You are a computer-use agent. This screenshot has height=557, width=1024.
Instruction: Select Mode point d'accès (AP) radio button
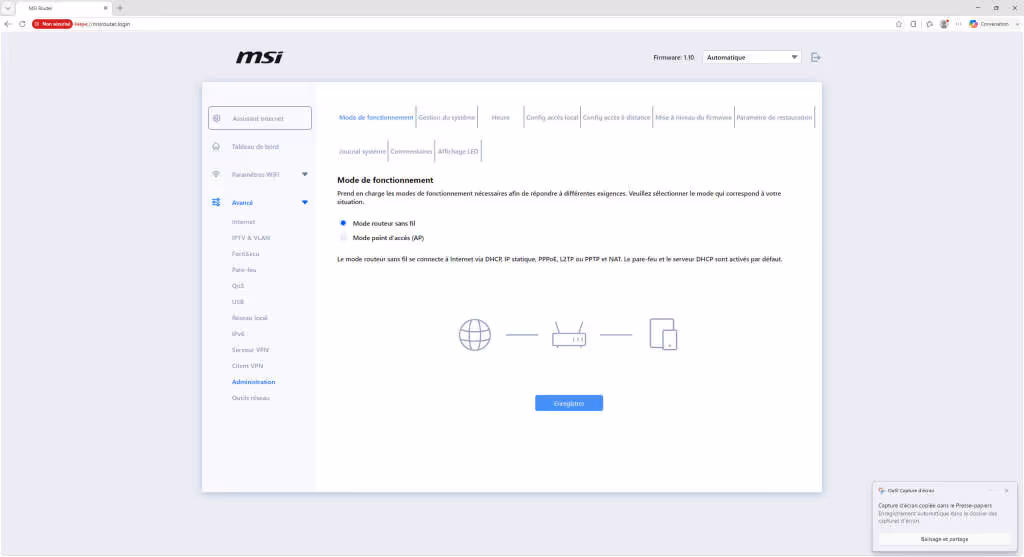[343, 238]
